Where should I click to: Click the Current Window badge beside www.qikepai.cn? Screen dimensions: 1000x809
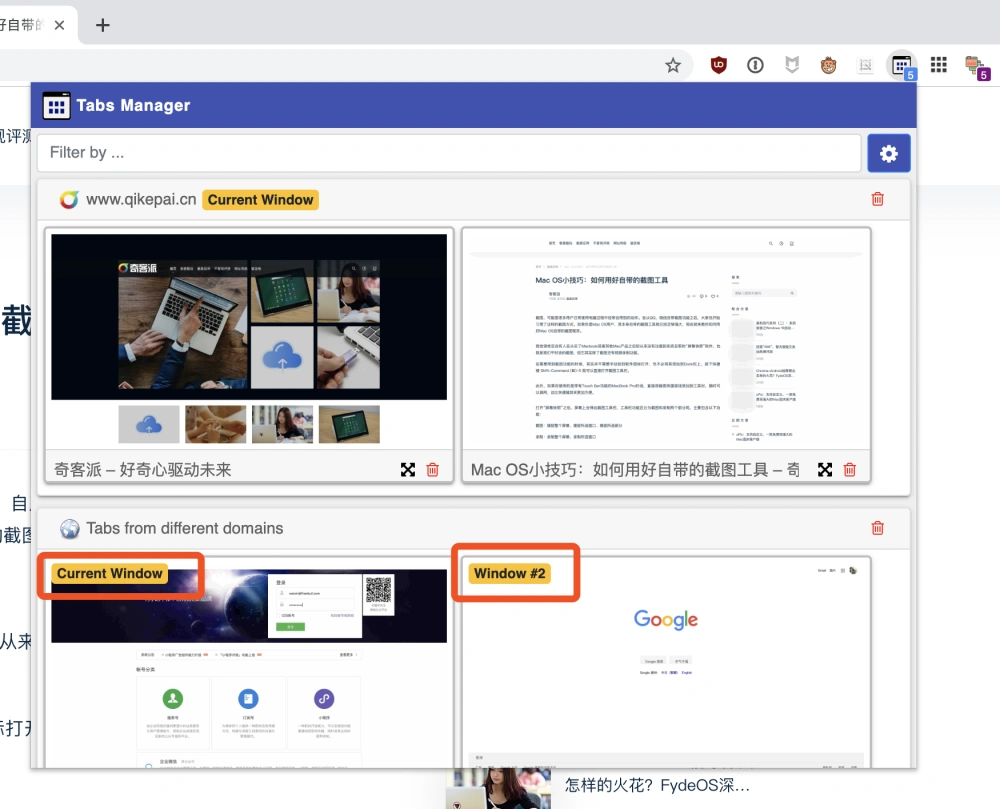[260, 200]
